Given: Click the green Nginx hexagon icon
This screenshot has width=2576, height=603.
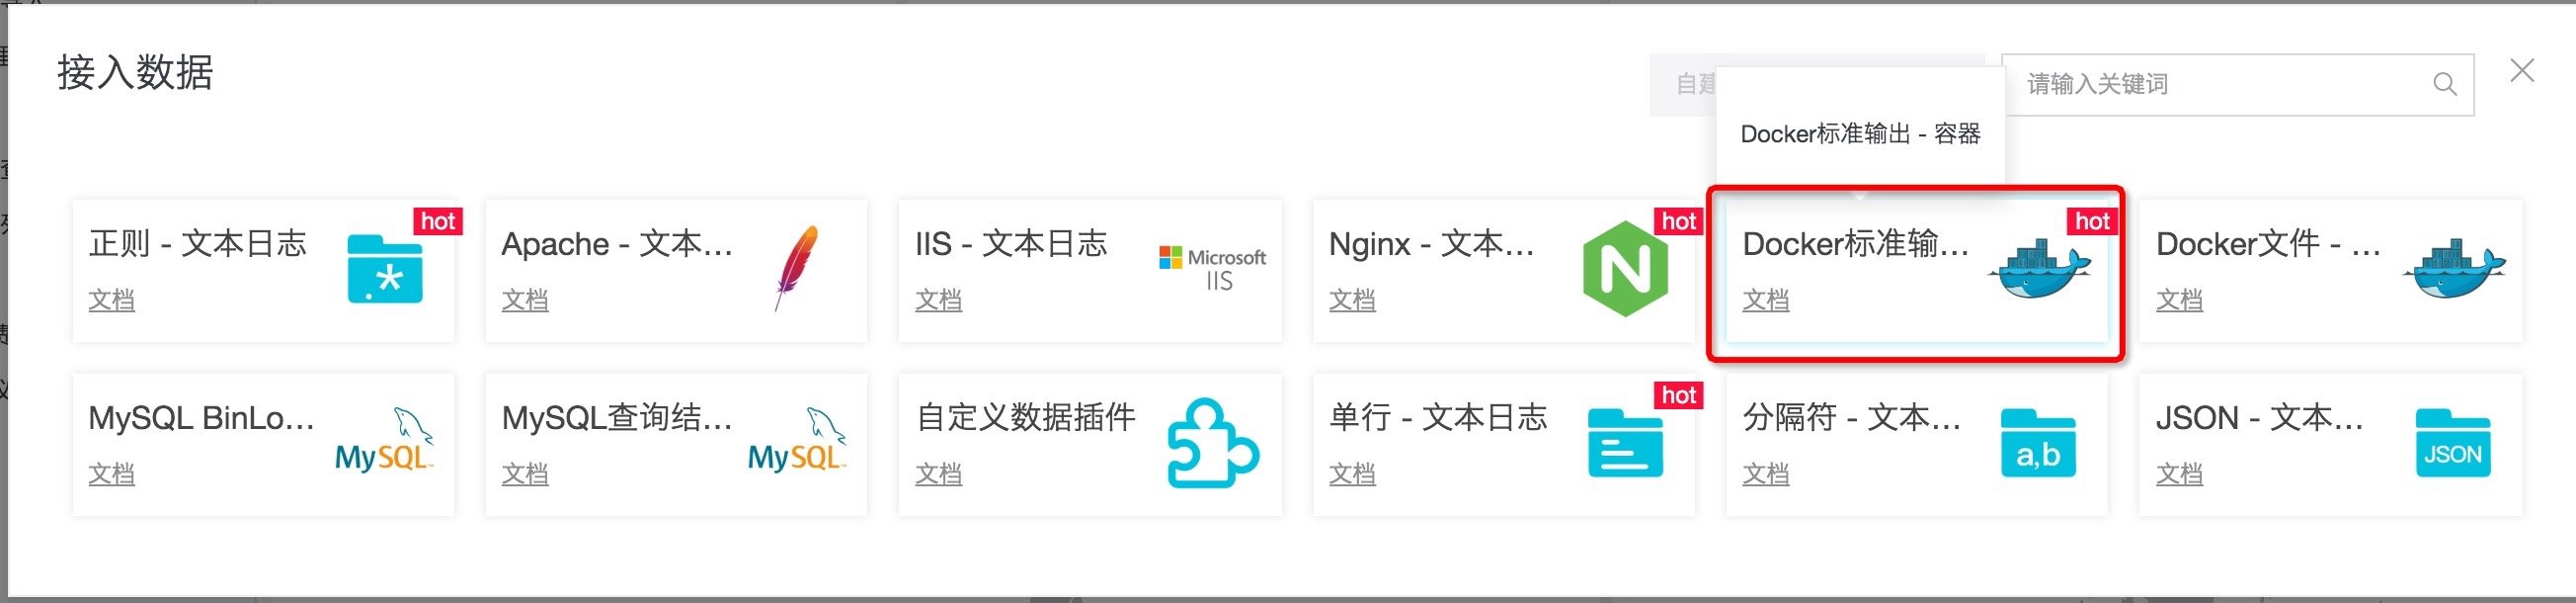Looking at the screenshot, I should [1625, 269].
